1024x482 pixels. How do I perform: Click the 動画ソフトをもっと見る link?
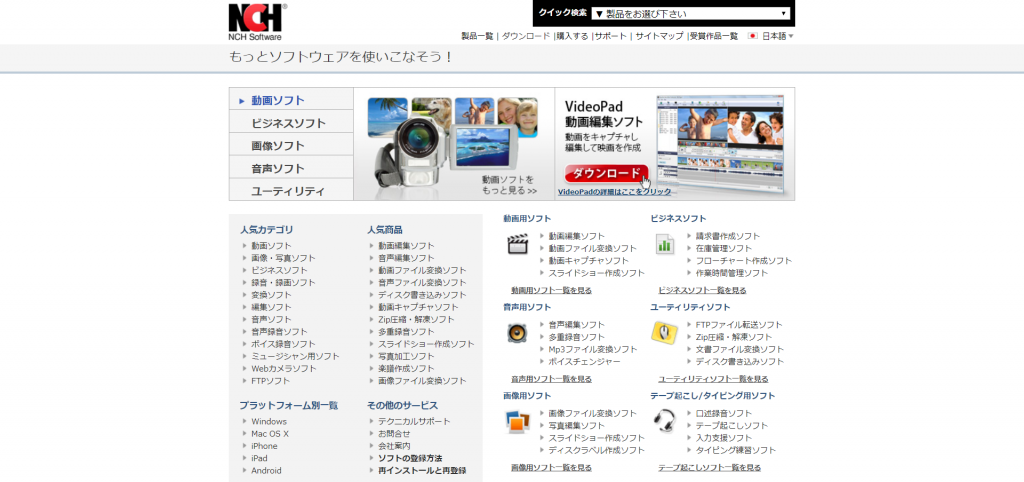pyautogui.click(x=509, y=184)
